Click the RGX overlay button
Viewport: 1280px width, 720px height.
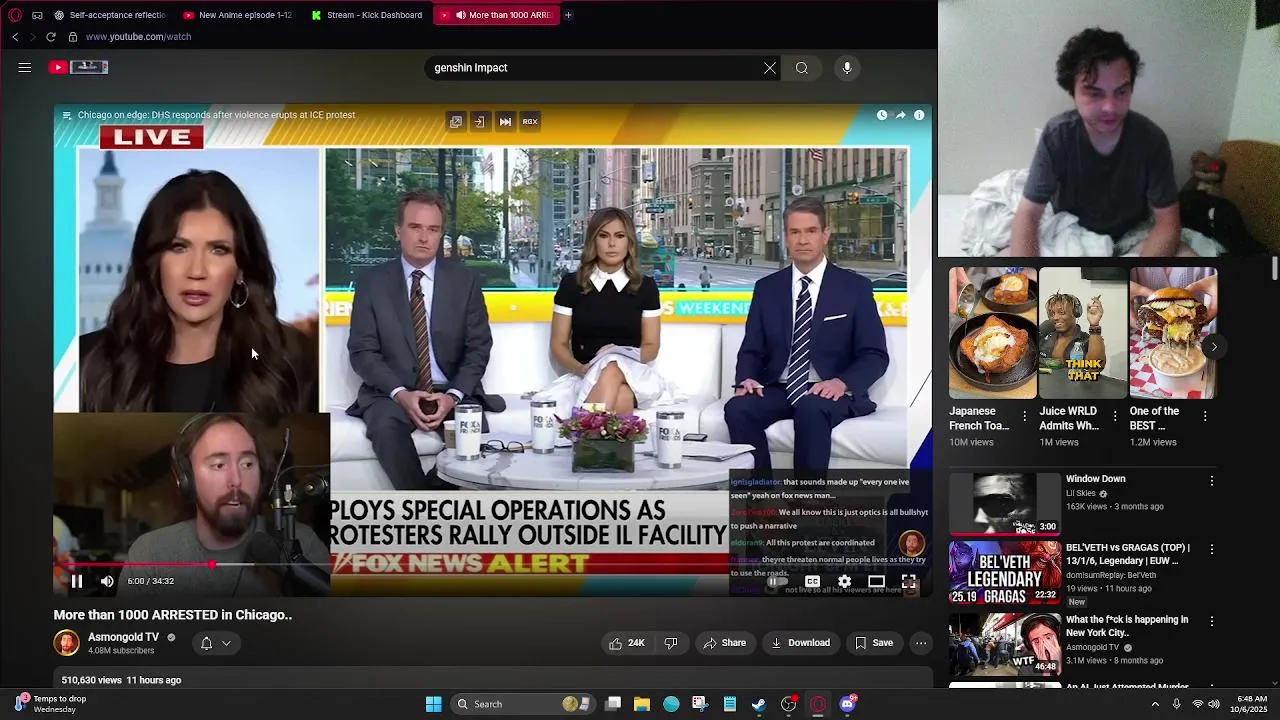[530, 122]
